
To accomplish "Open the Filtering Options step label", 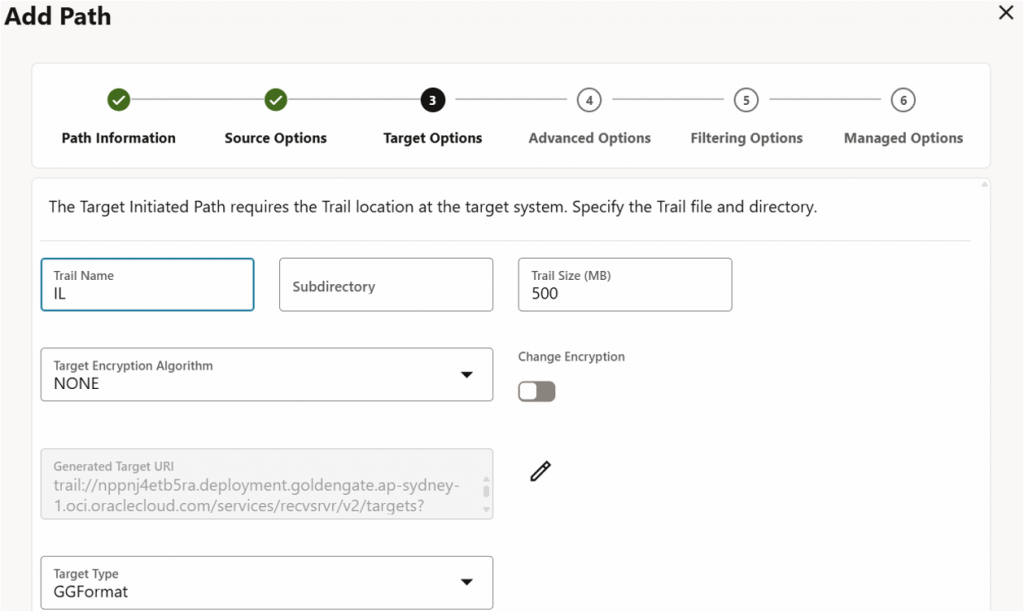I will [x=746, y=138].
